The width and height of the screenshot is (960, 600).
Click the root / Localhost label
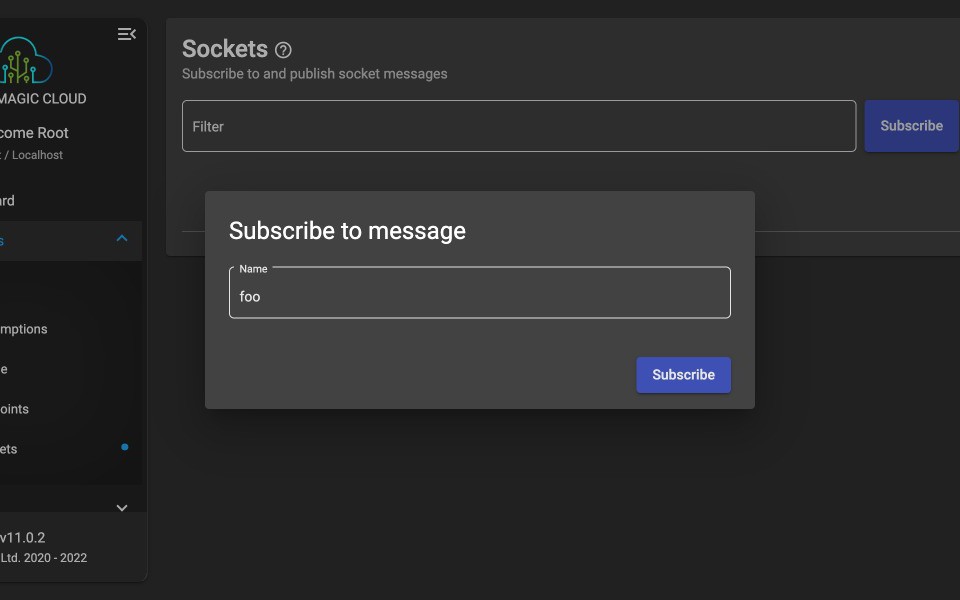[31, 154]
